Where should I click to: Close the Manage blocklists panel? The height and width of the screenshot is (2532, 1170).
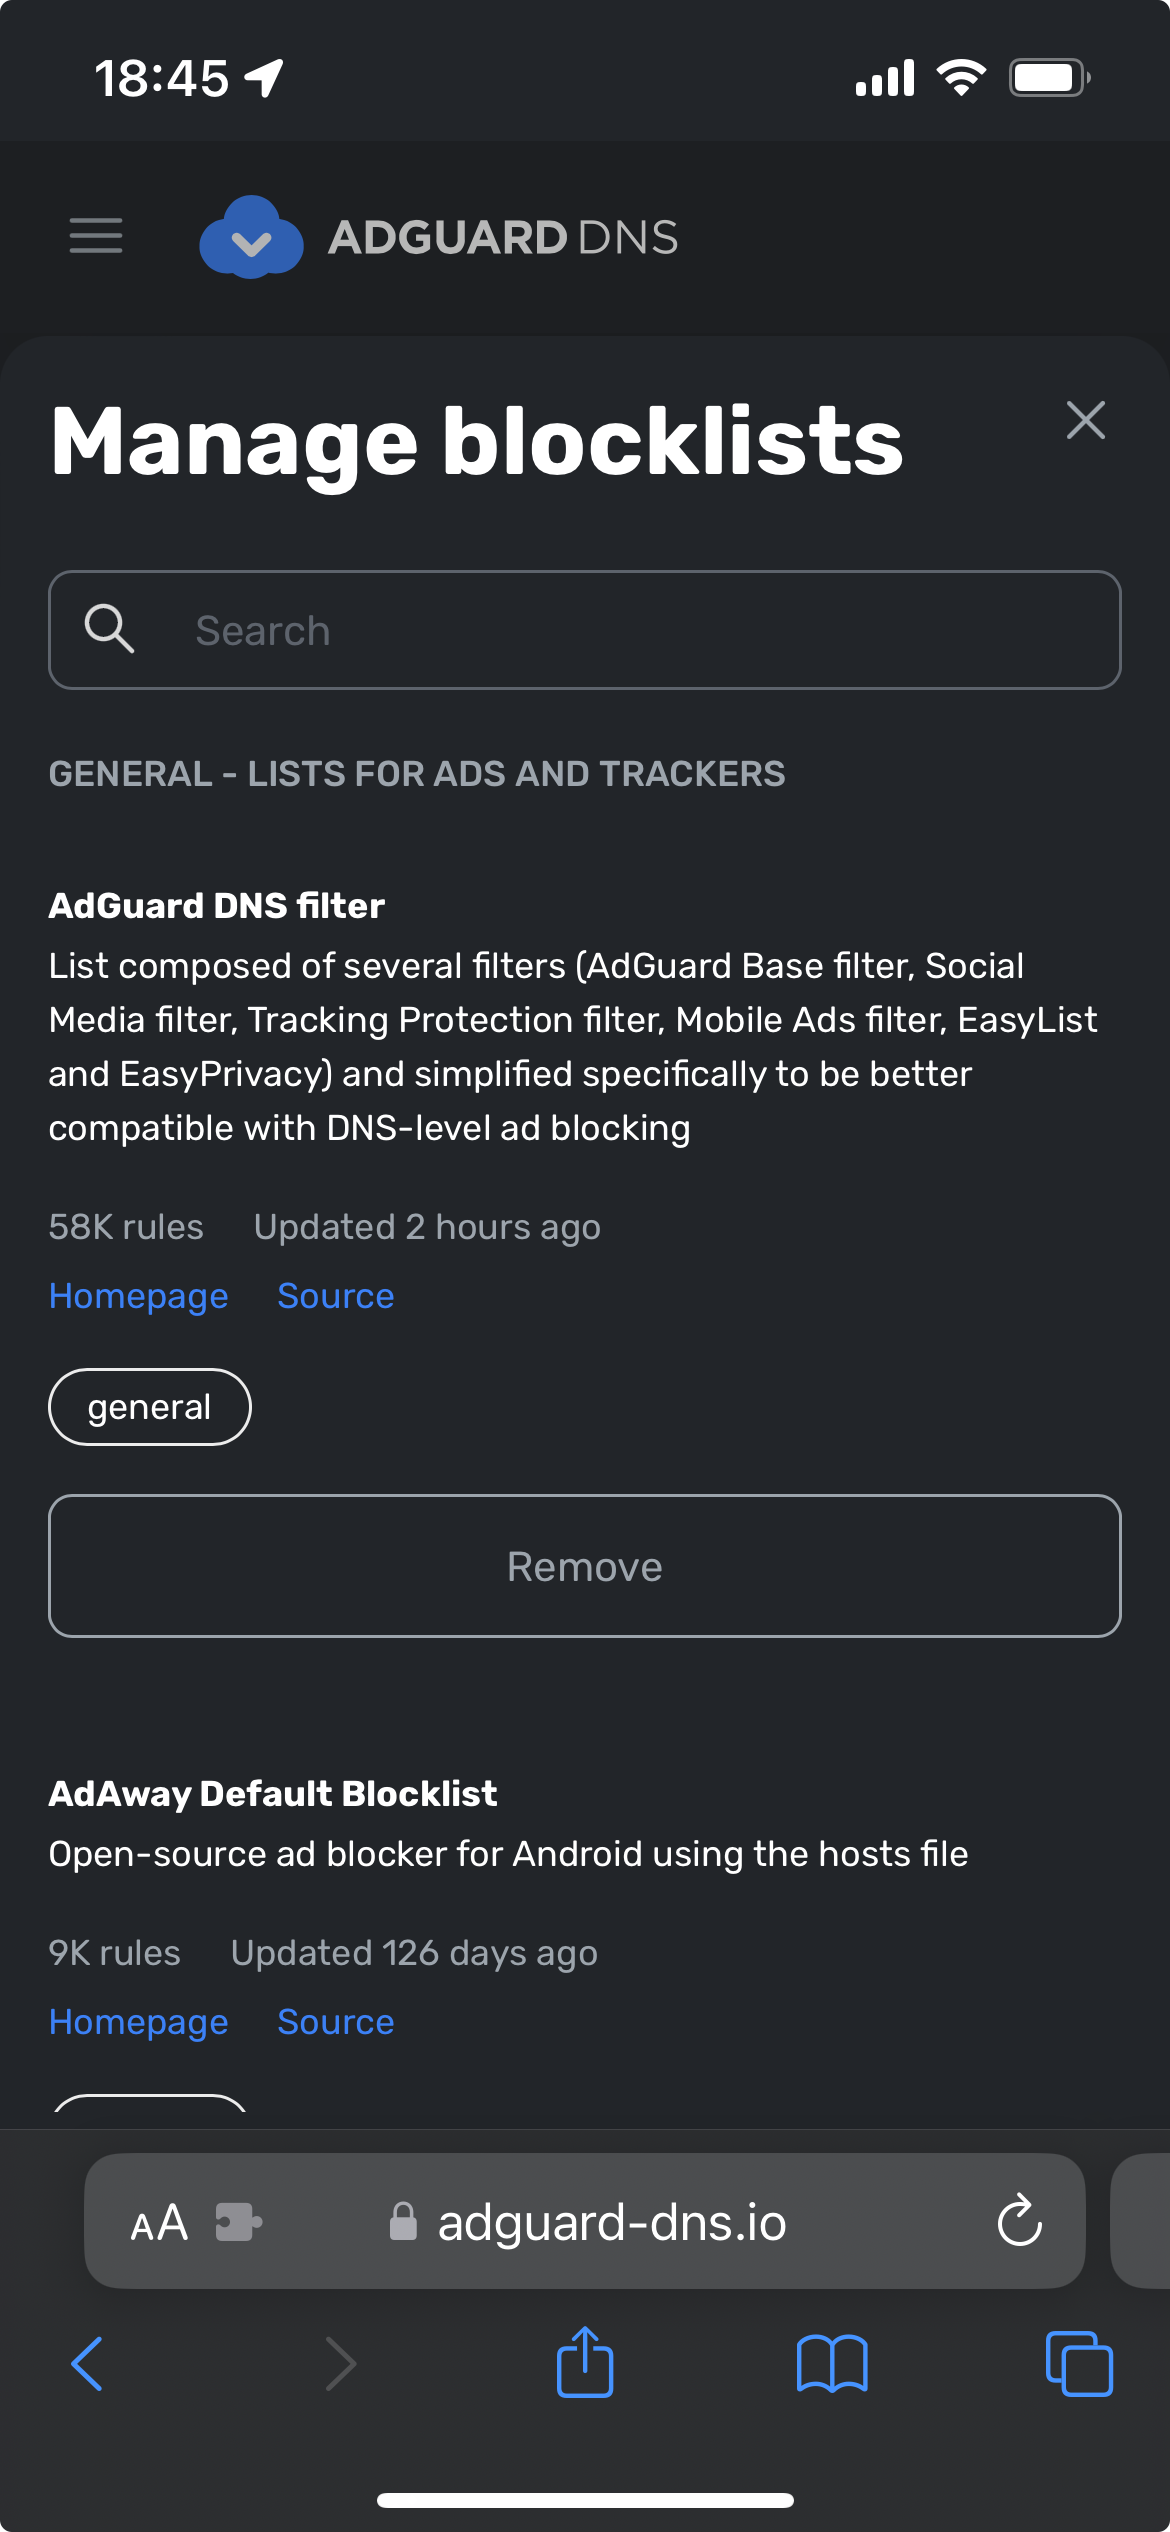tap(1085, 421)
